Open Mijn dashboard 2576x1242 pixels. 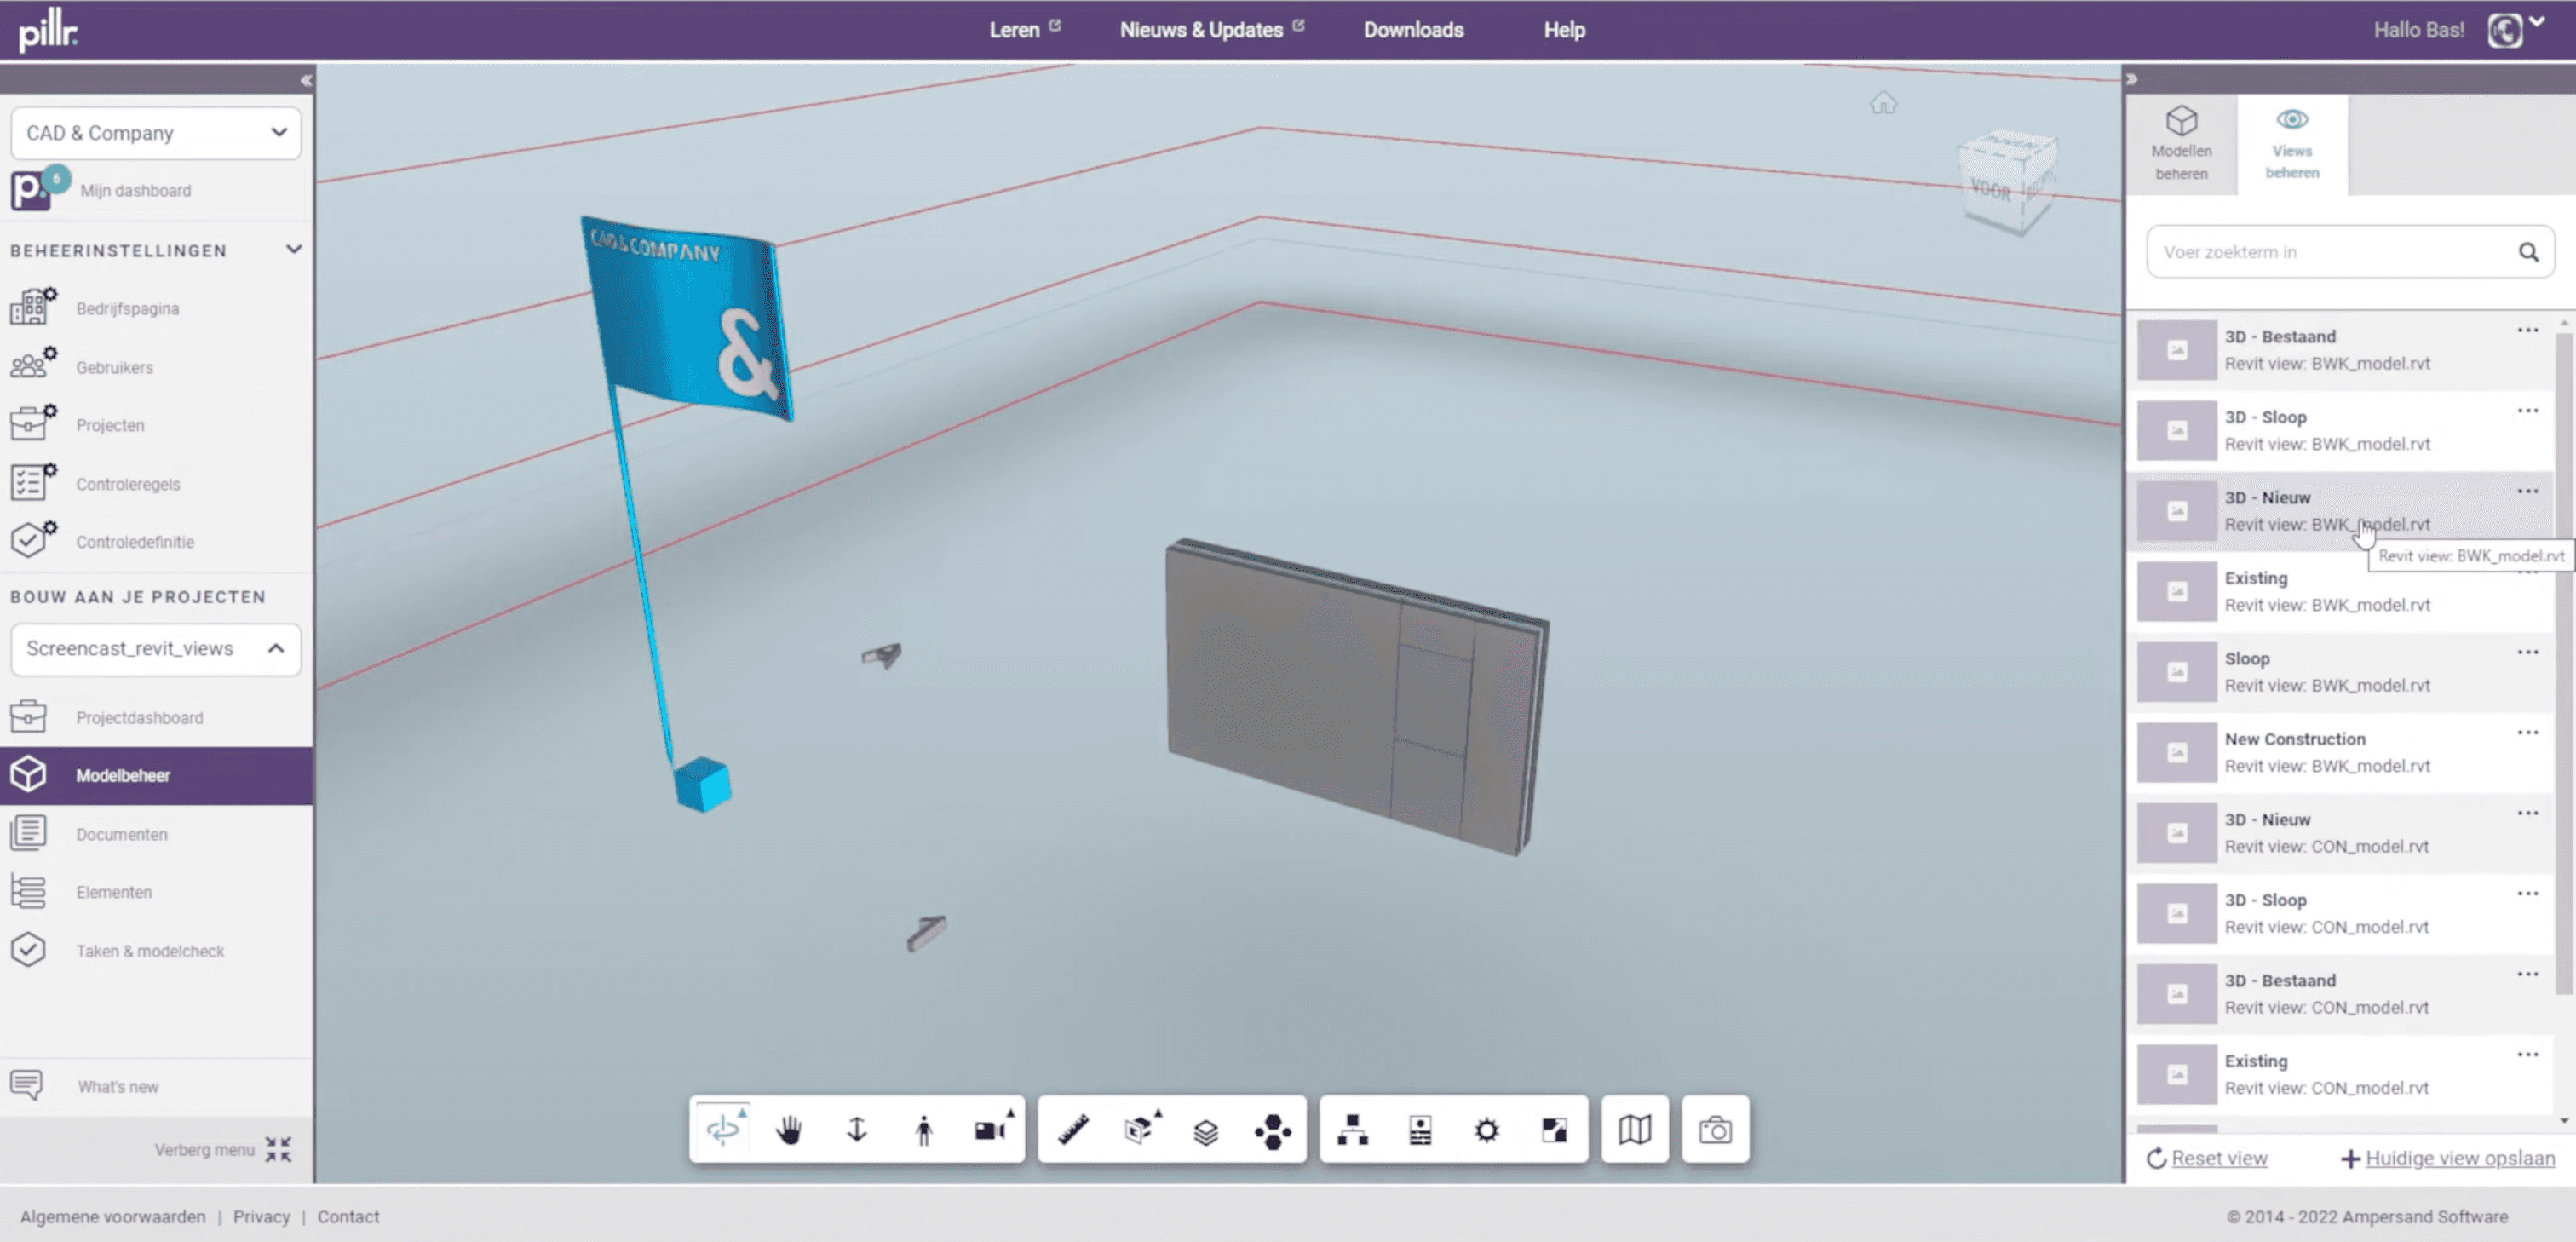coord(136,190)
